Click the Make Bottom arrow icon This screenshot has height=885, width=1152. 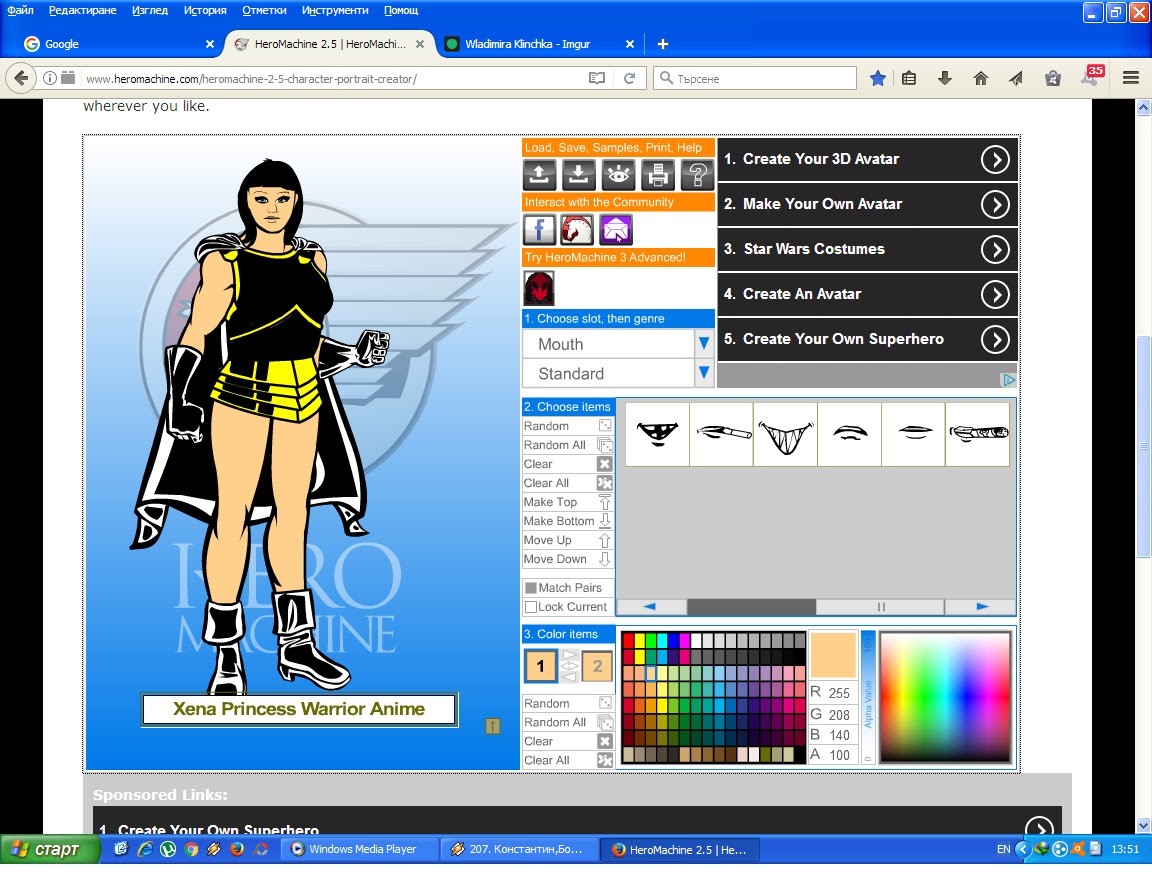(605, 521)
